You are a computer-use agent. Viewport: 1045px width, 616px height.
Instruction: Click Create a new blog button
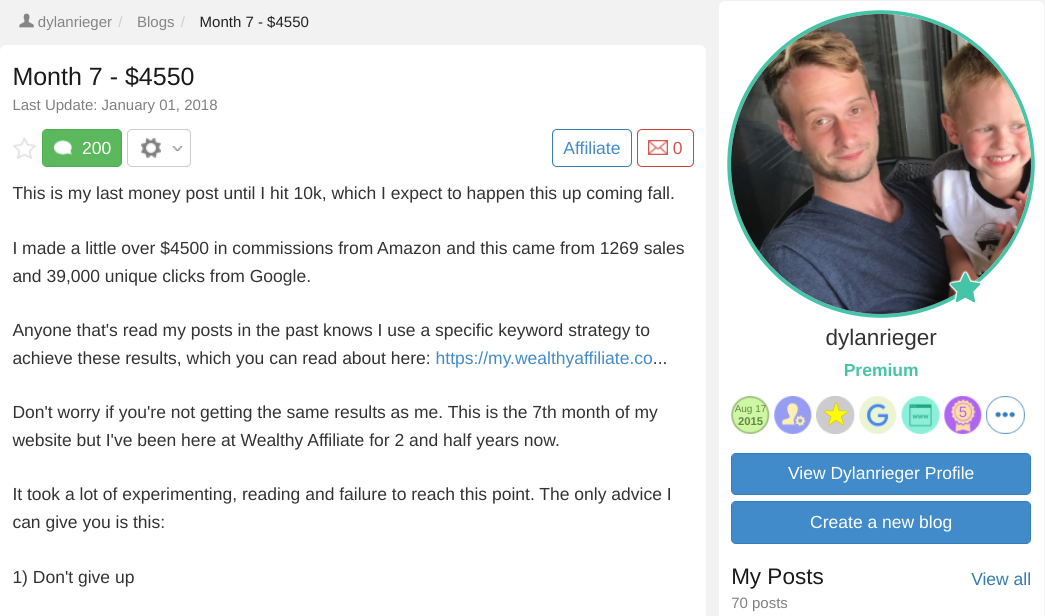881,523
